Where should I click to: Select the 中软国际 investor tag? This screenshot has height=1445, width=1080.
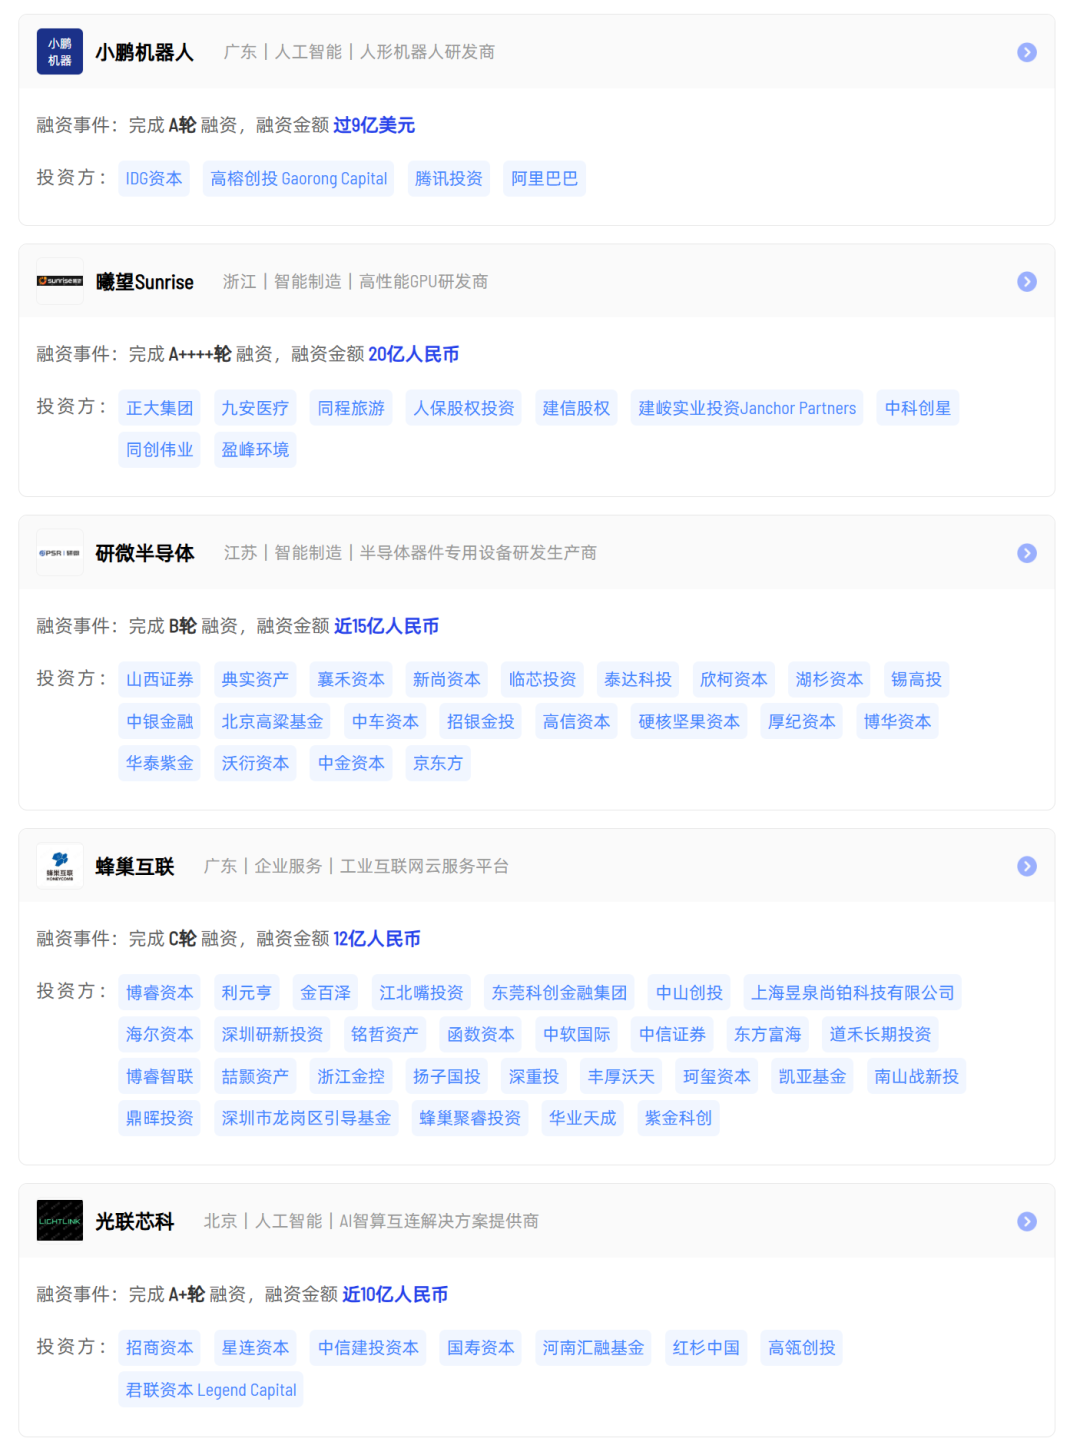576,1035
